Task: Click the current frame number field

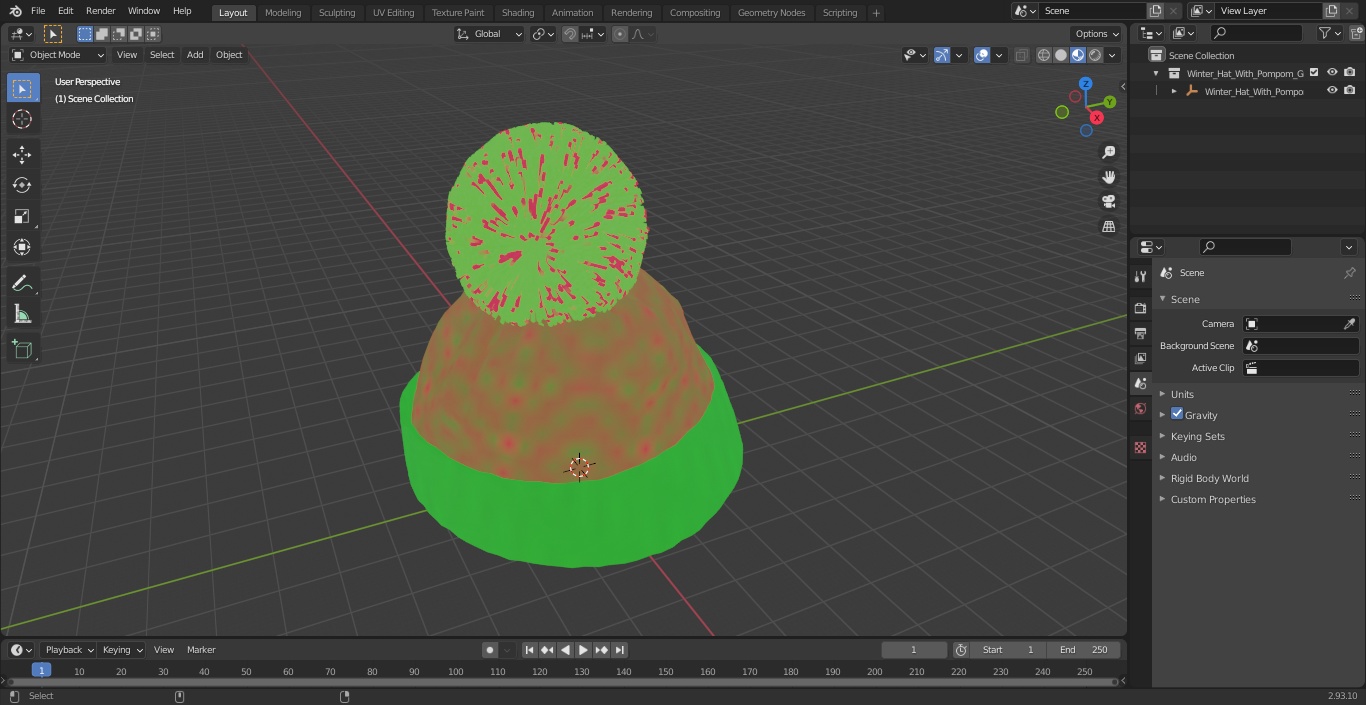Action: pos(914,650)
